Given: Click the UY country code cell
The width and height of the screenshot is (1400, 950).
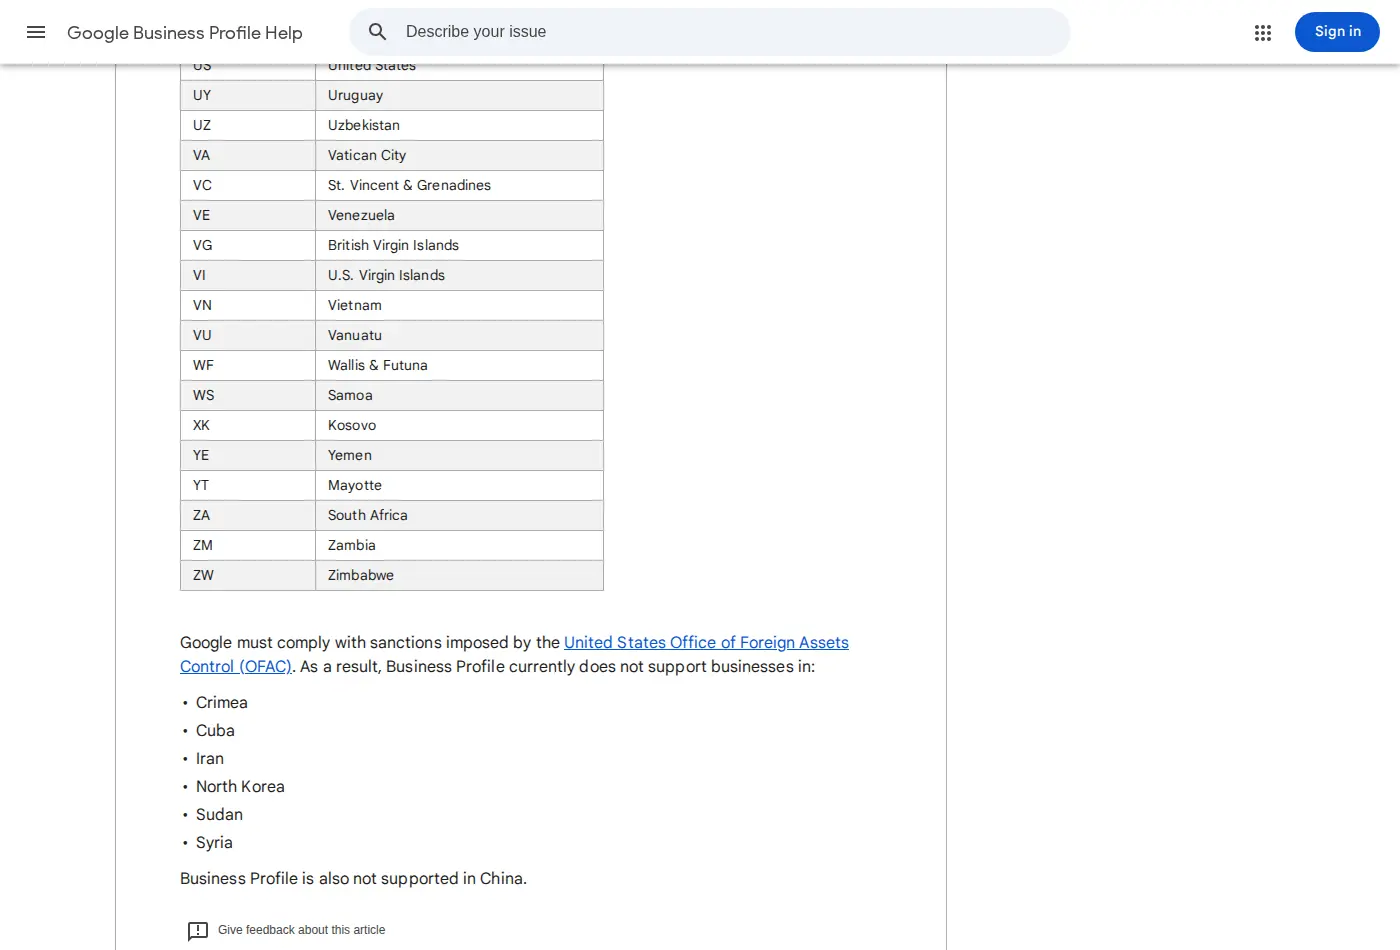Looking at the screenshot, I should (x=248, y=95).
